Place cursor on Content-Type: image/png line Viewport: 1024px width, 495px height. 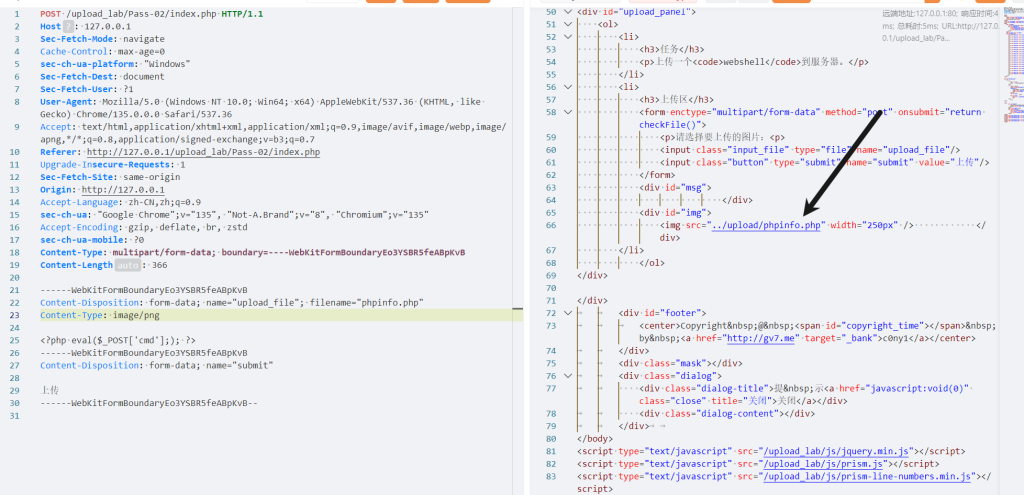(x=99, y=315)
